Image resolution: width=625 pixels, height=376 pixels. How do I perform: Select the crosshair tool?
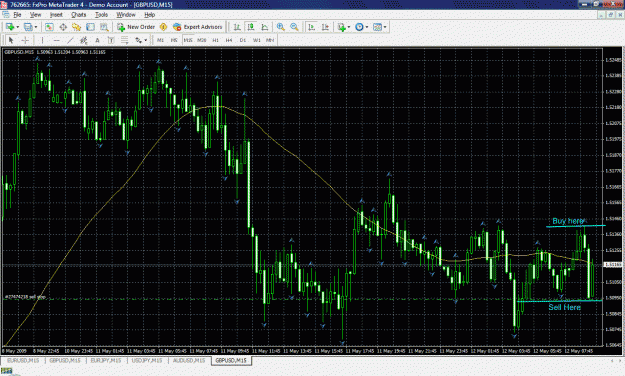click(25, 40)
